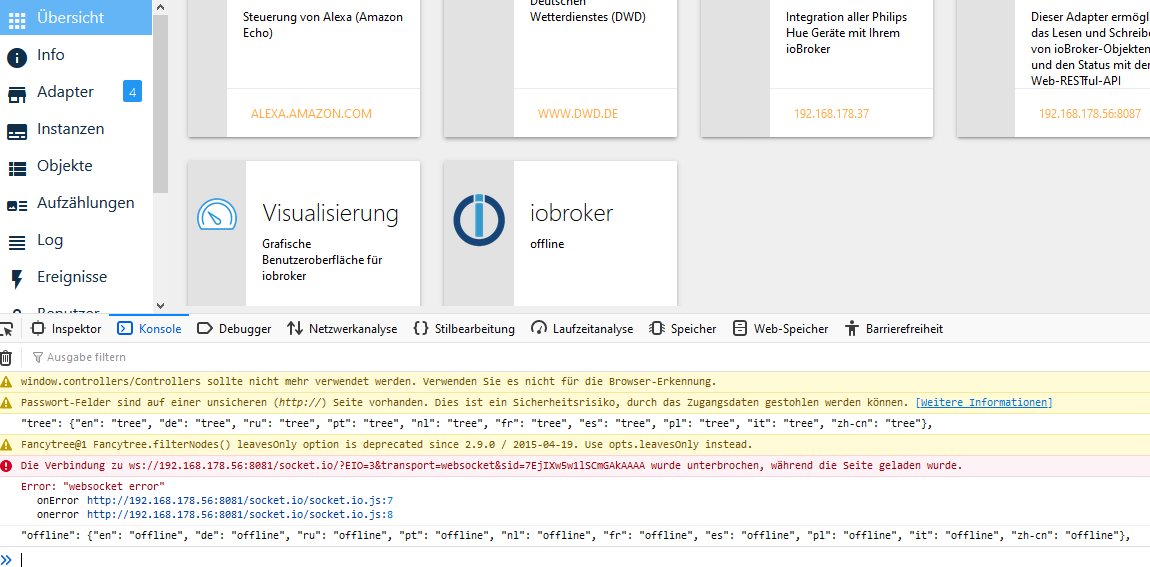Click the Visualisierung card title
Viewport: 1150px width, 567px height.
coord(331,213)
